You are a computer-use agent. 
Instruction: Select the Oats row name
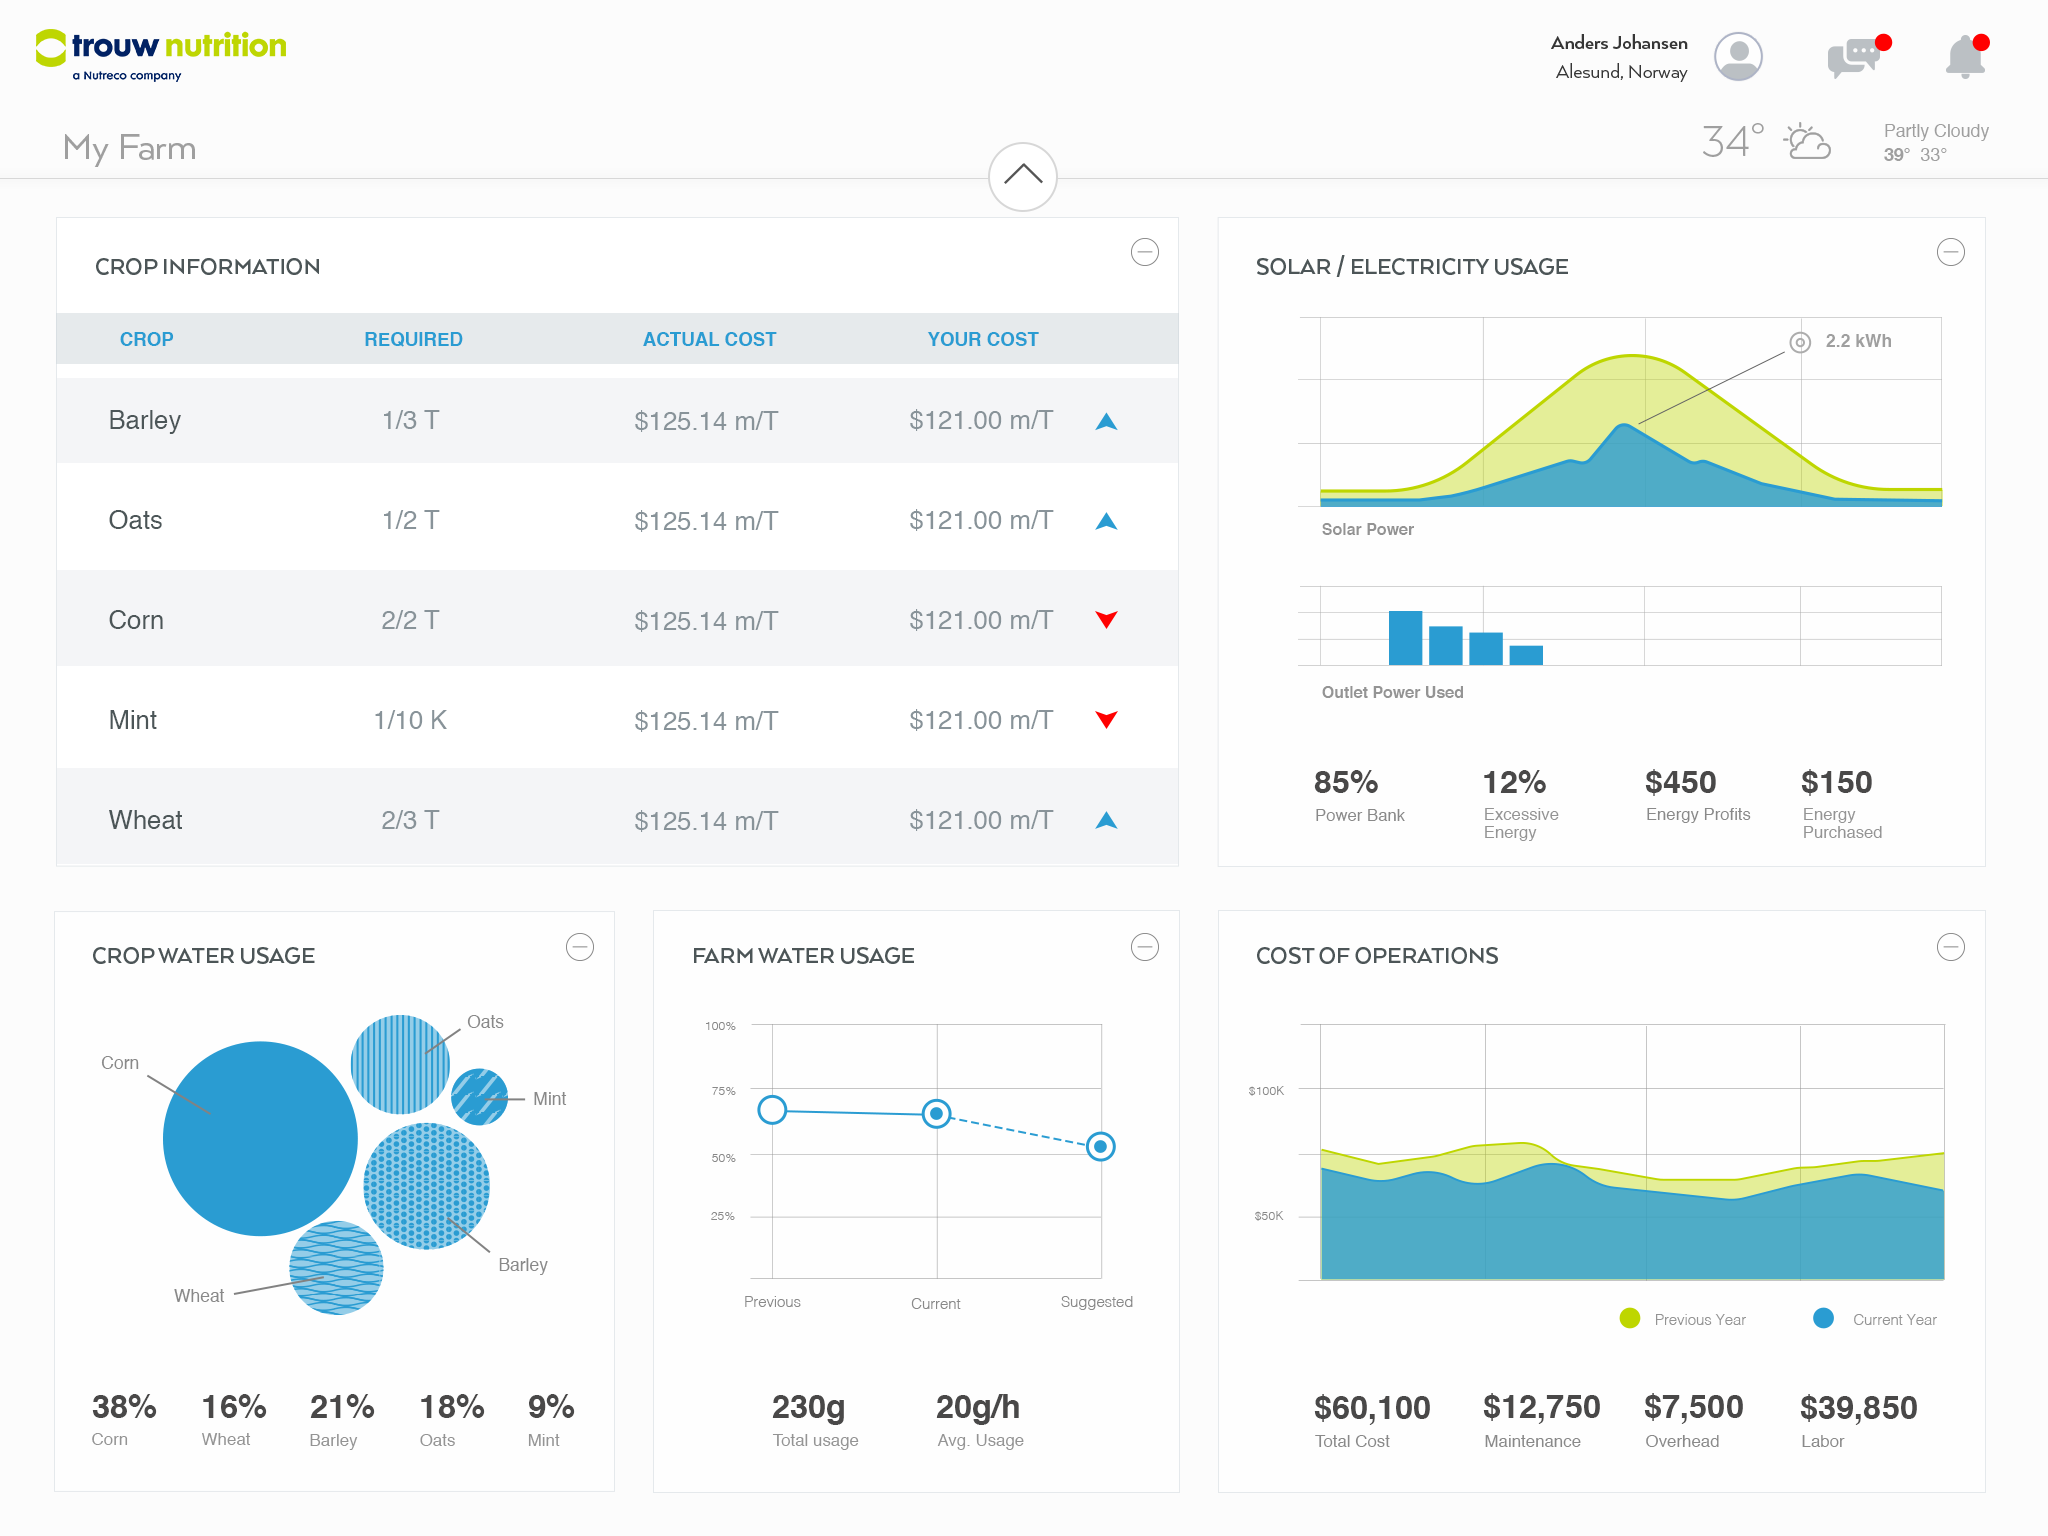pyautogui.click(x=135, y=520)
